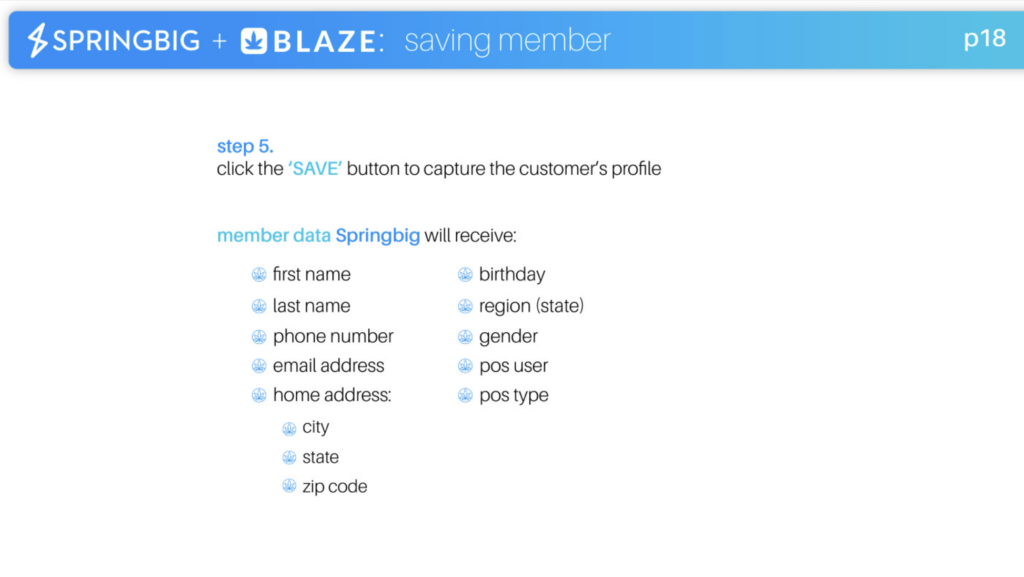This screenshot has height=577, width=1024.
Task: Click the leaf bullet beside pos type
Action: pos(465,396)
